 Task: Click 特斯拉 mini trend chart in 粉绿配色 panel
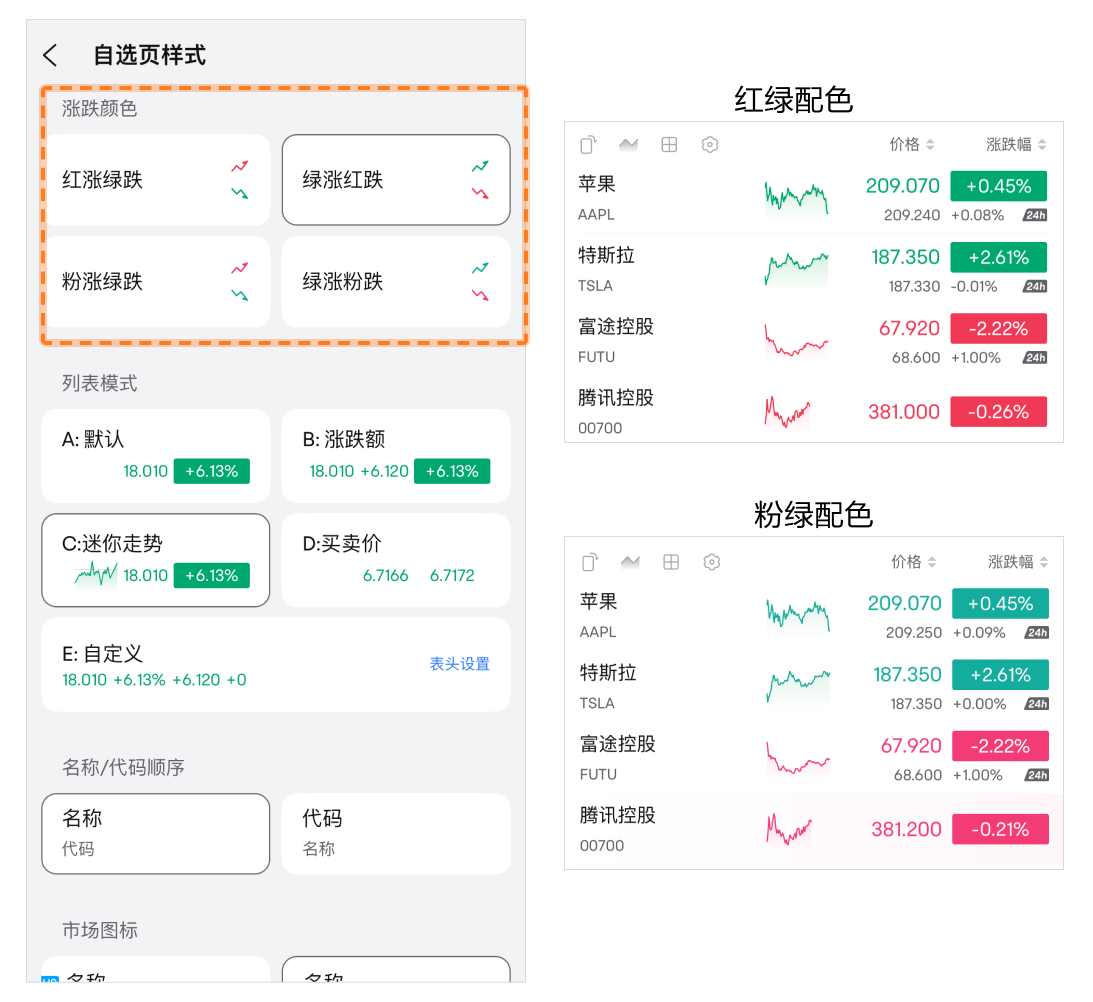point(798,686)
